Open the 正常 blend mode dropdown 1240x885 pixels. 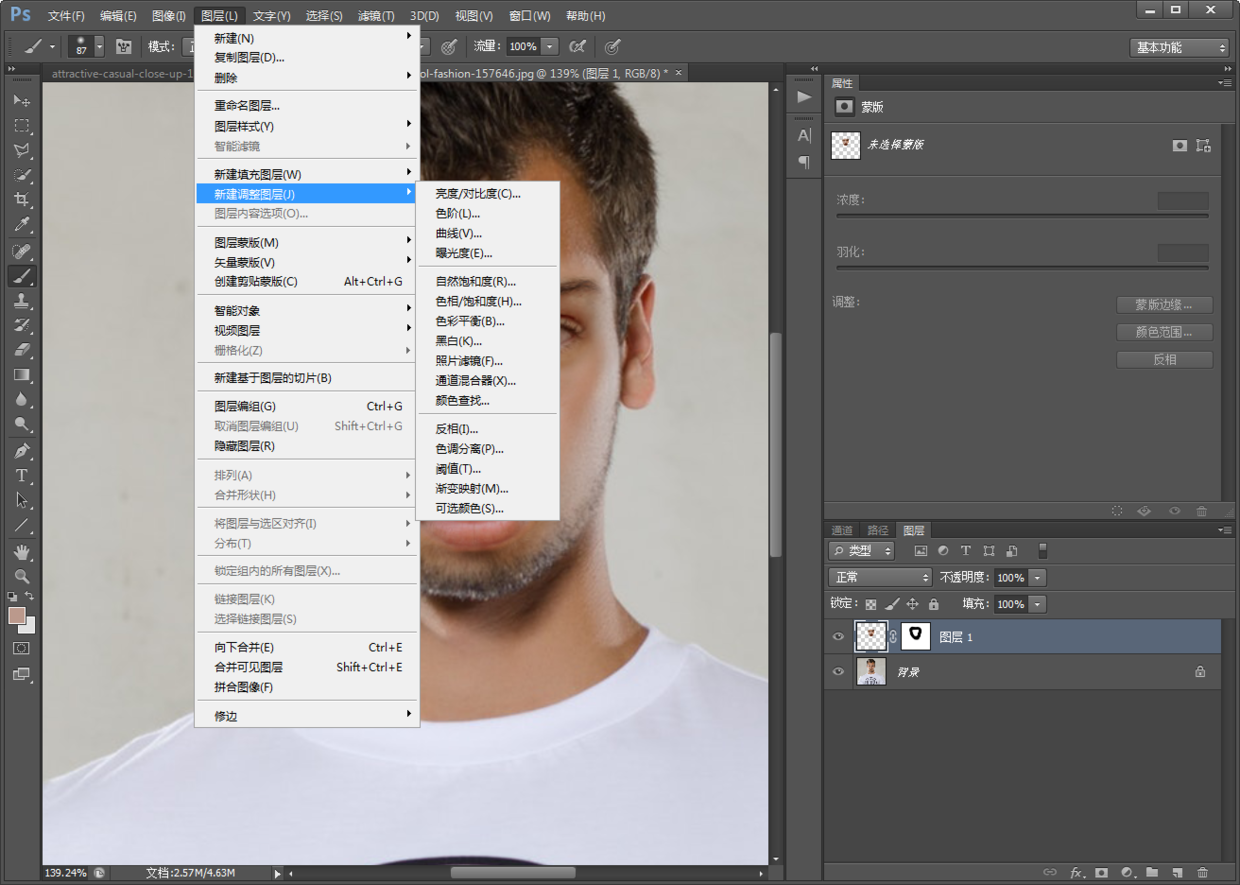pyautogui.click(x=880, y=577)
